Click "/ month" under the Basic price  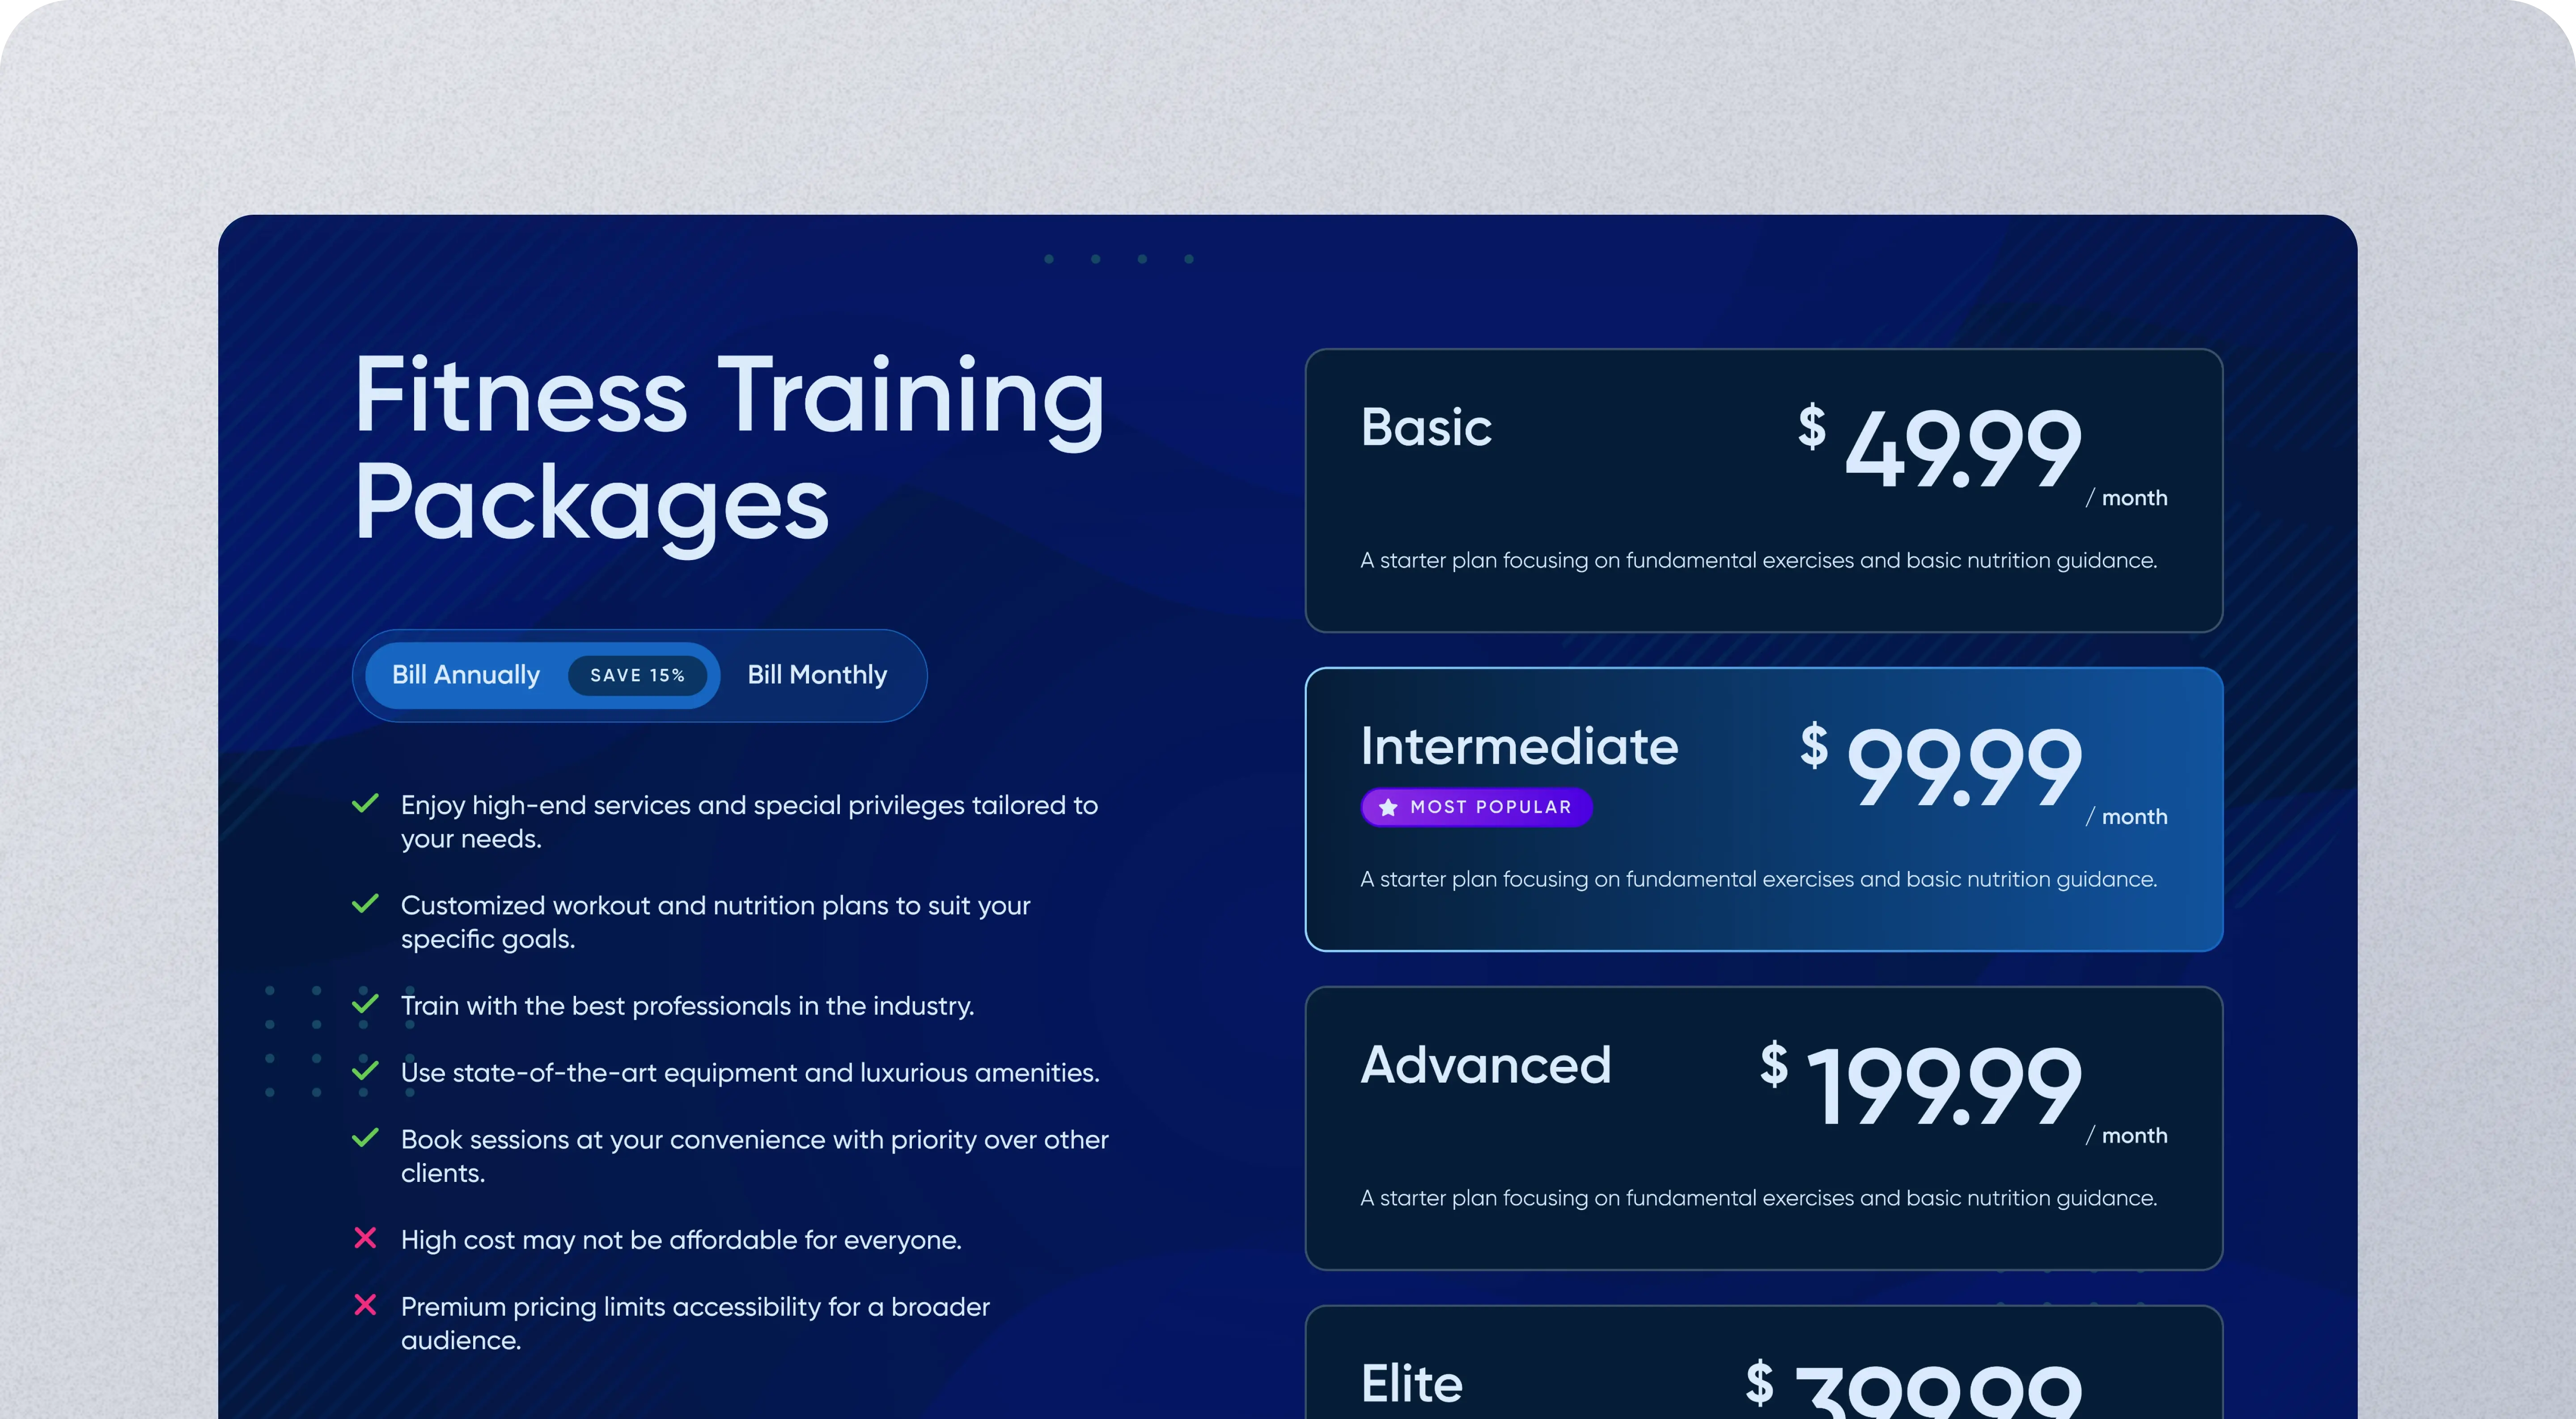[2126, 498]
